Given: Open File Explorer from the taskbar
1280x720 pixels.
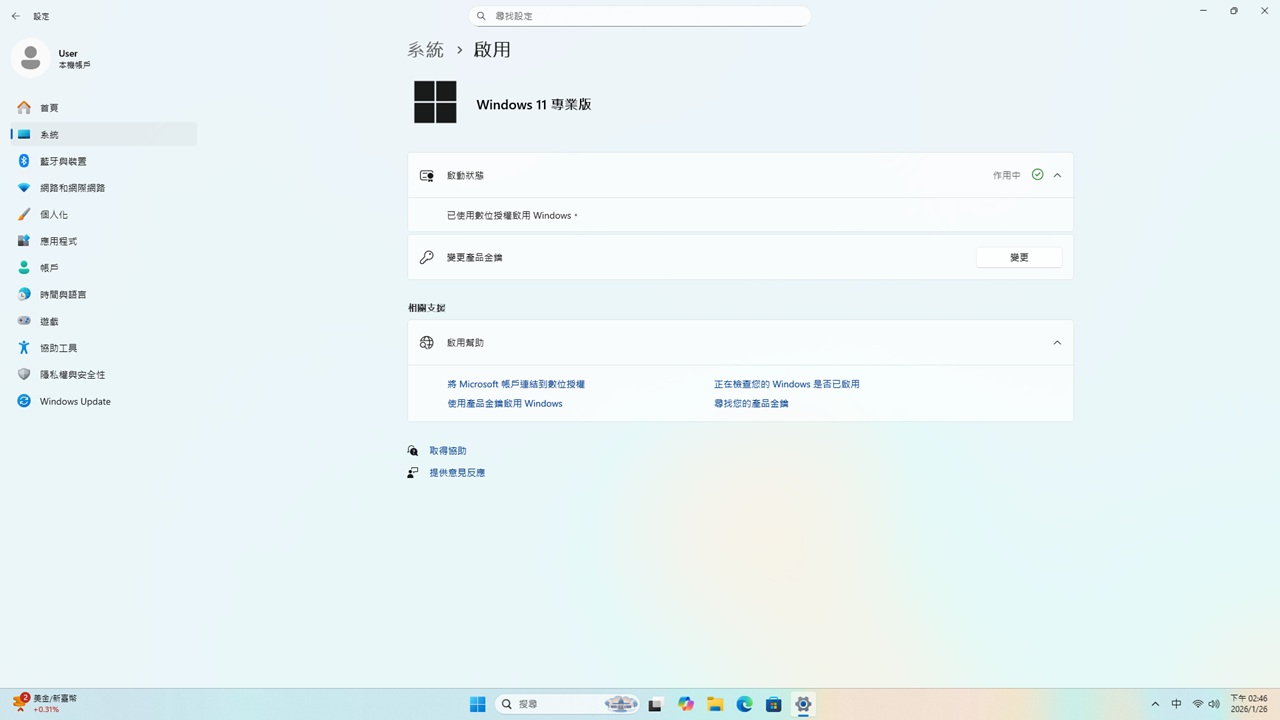Looking at the screenshot, I should 715,704.
